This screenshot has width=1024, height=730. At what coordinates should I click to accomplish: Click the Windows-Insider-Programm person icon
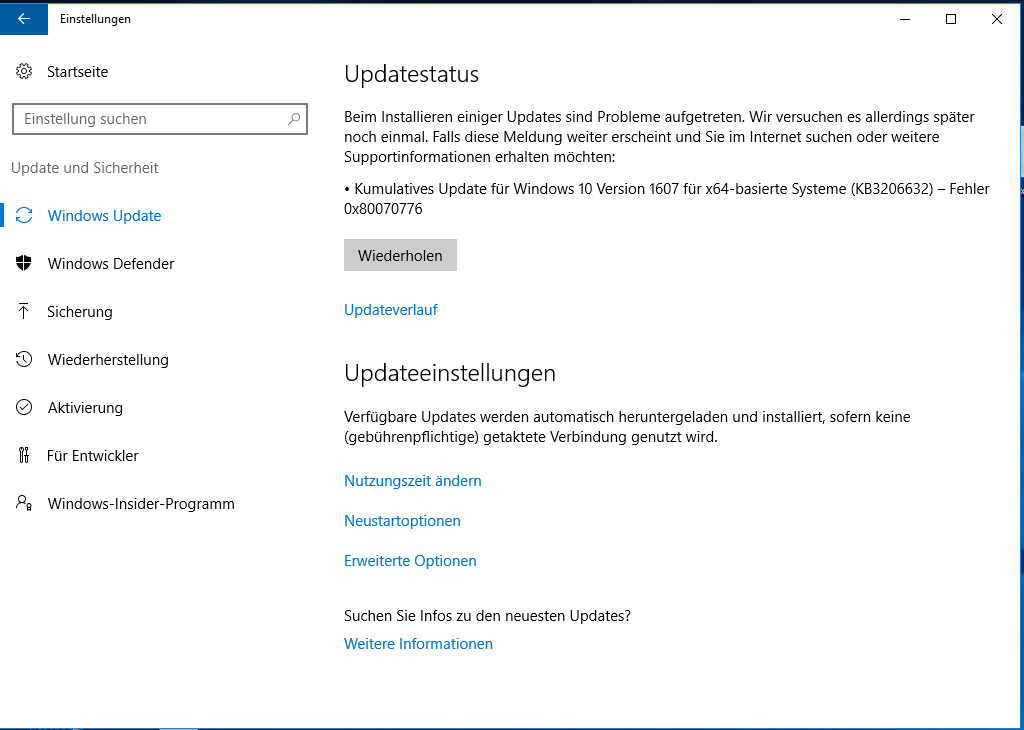pos(24,503)
